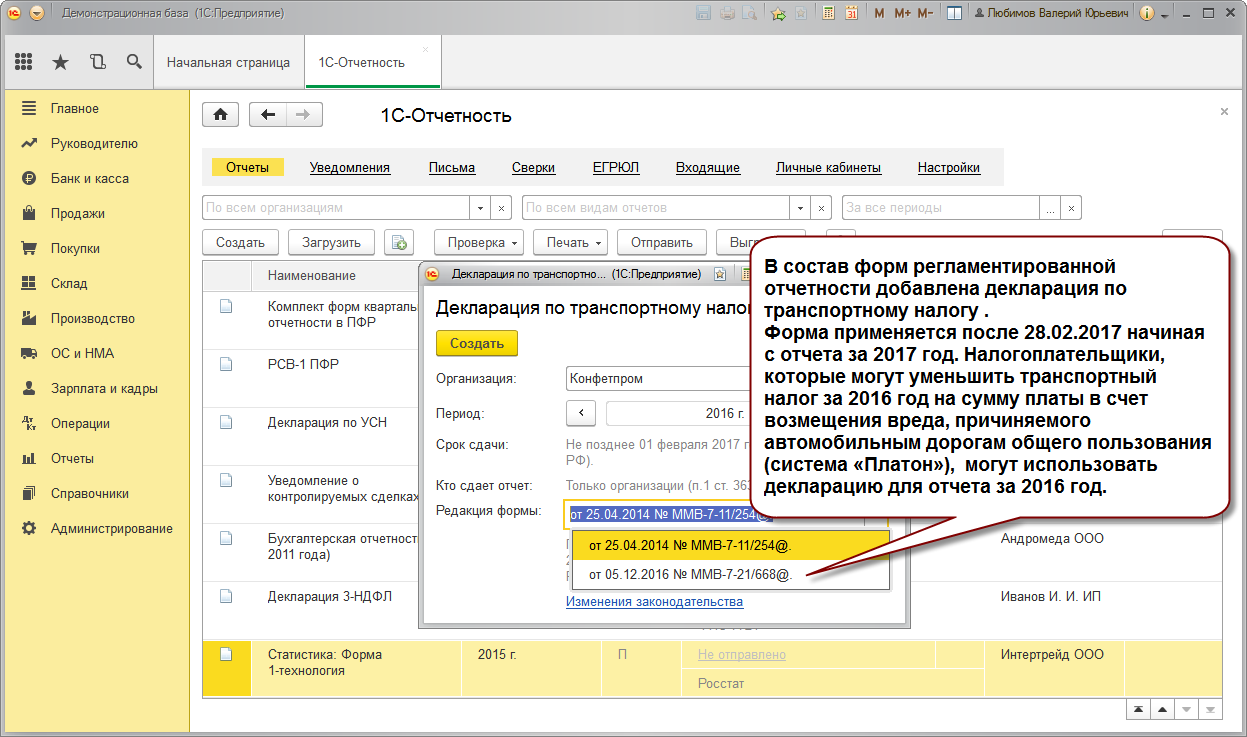Open the information icon in title bar
The width and height of the screenshot is (1247, 737).
point(1147,13)
